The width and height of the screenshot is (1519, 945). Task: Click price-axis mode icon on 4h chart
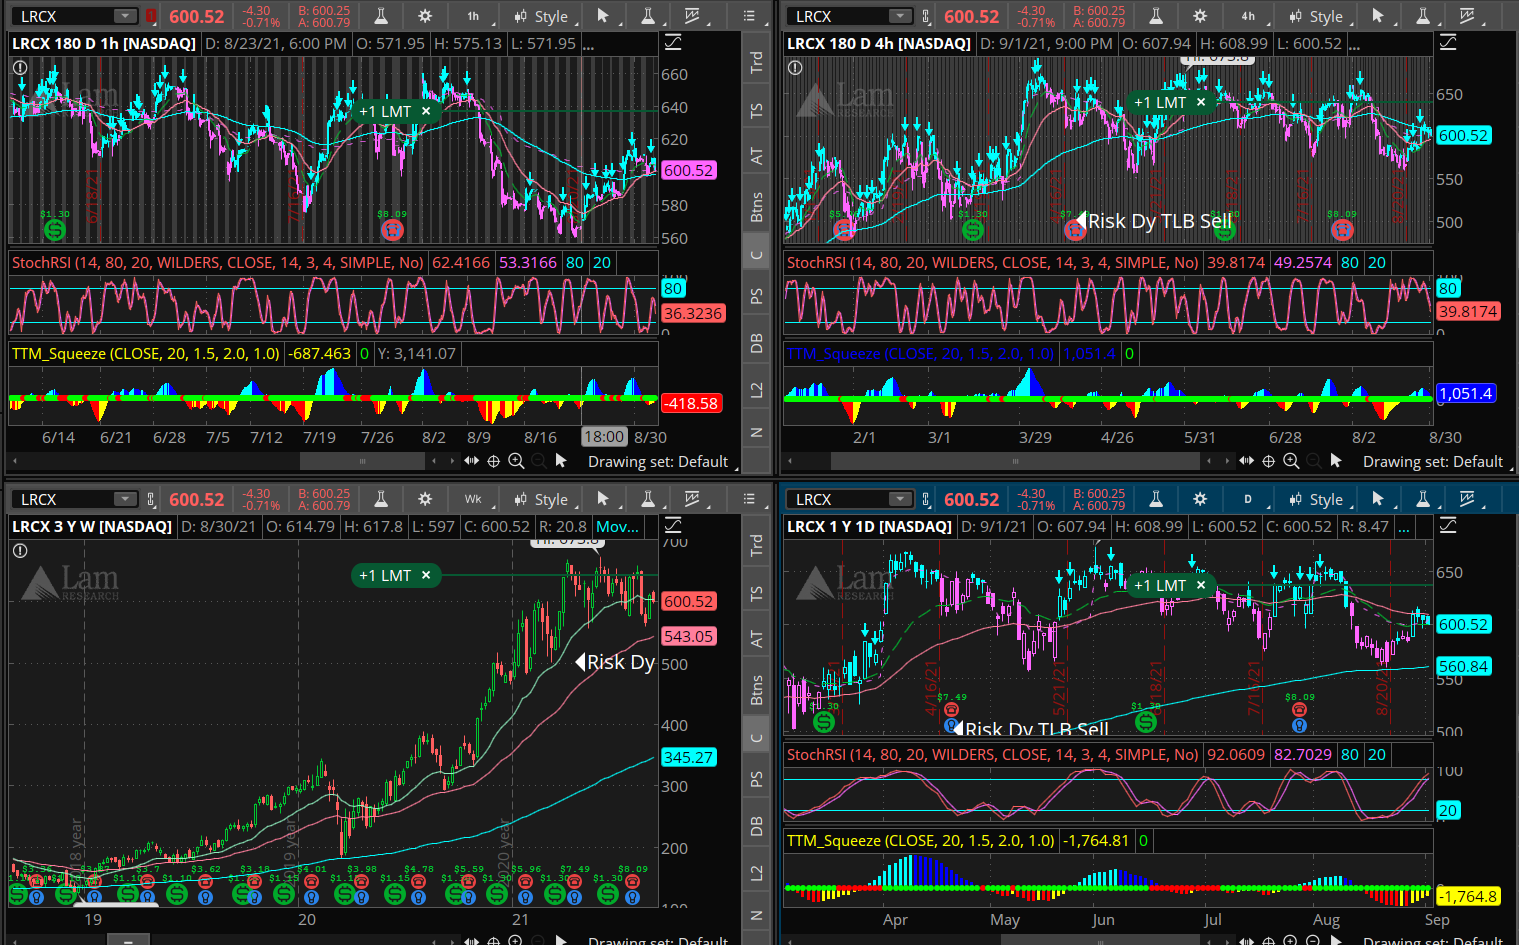click(1447, 42)
